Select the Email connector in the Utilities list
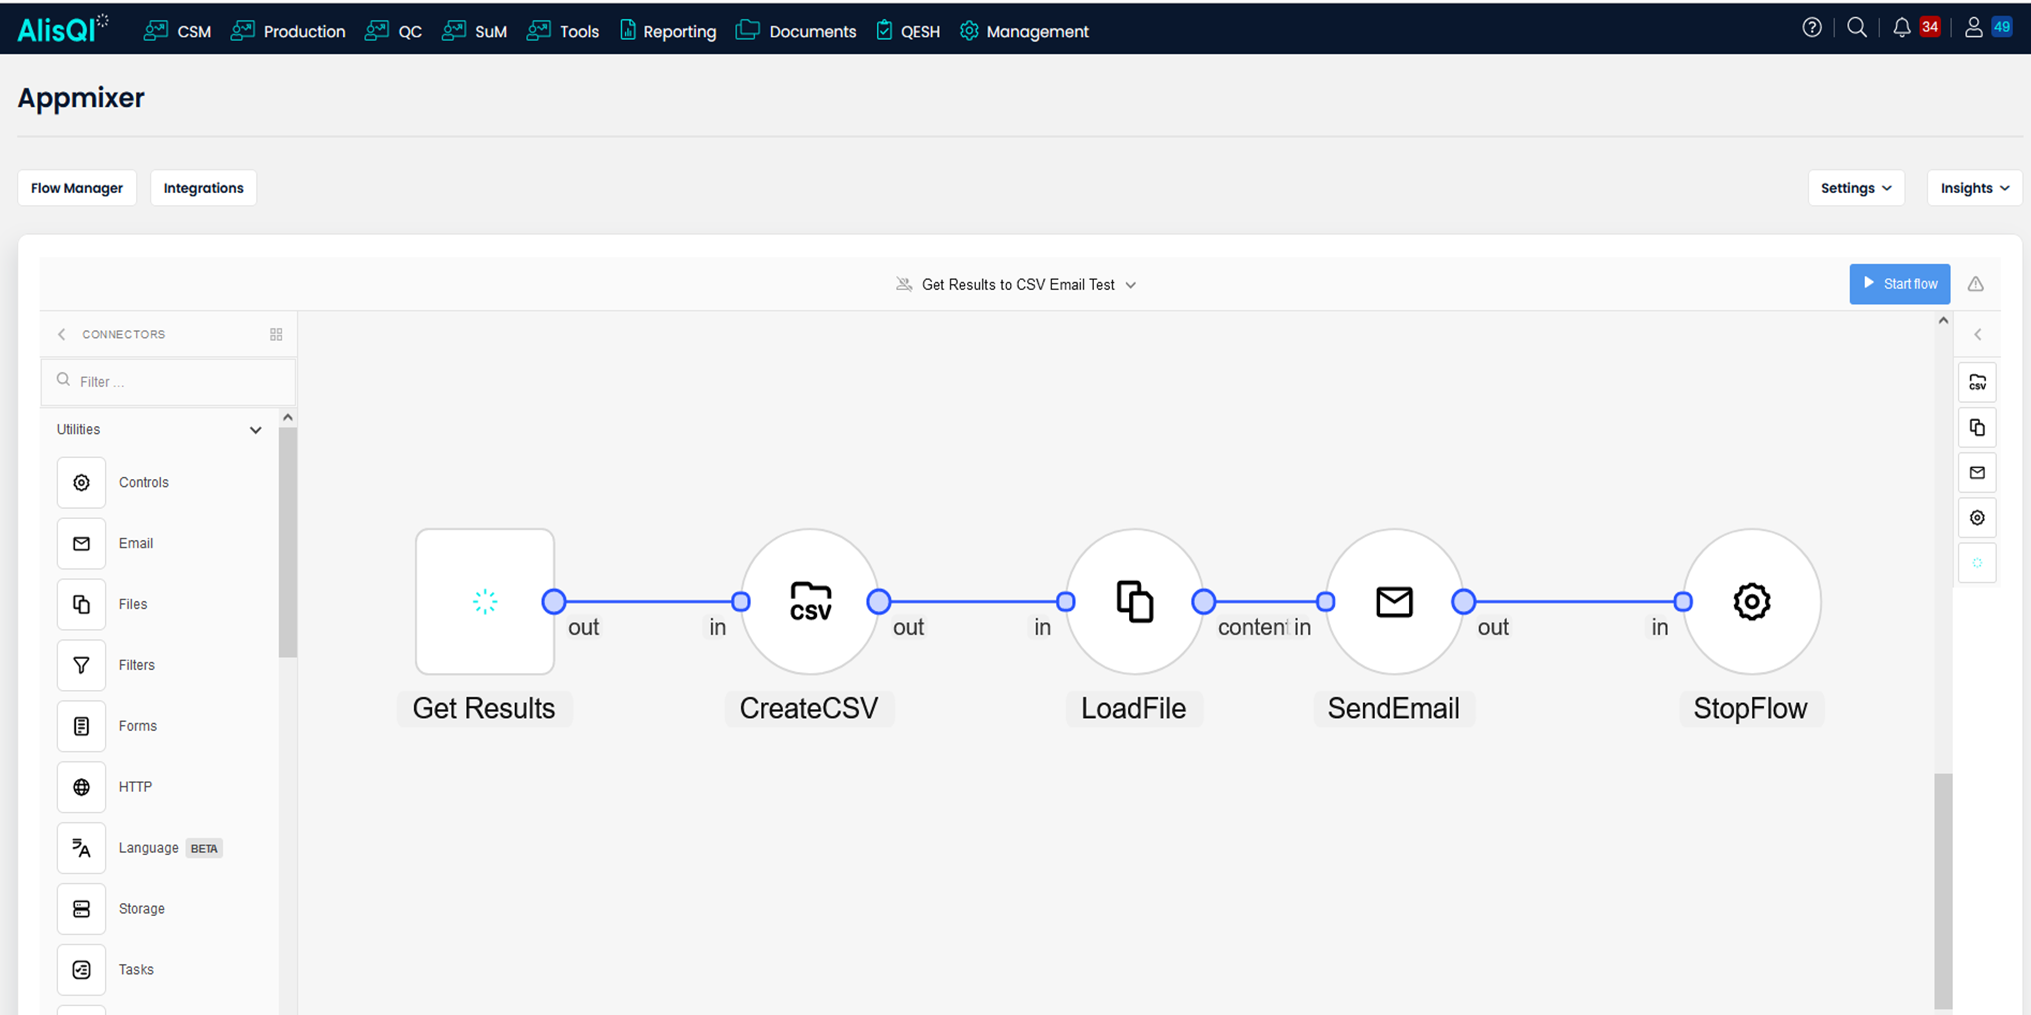2031x1015 pixels. point(81,543)
